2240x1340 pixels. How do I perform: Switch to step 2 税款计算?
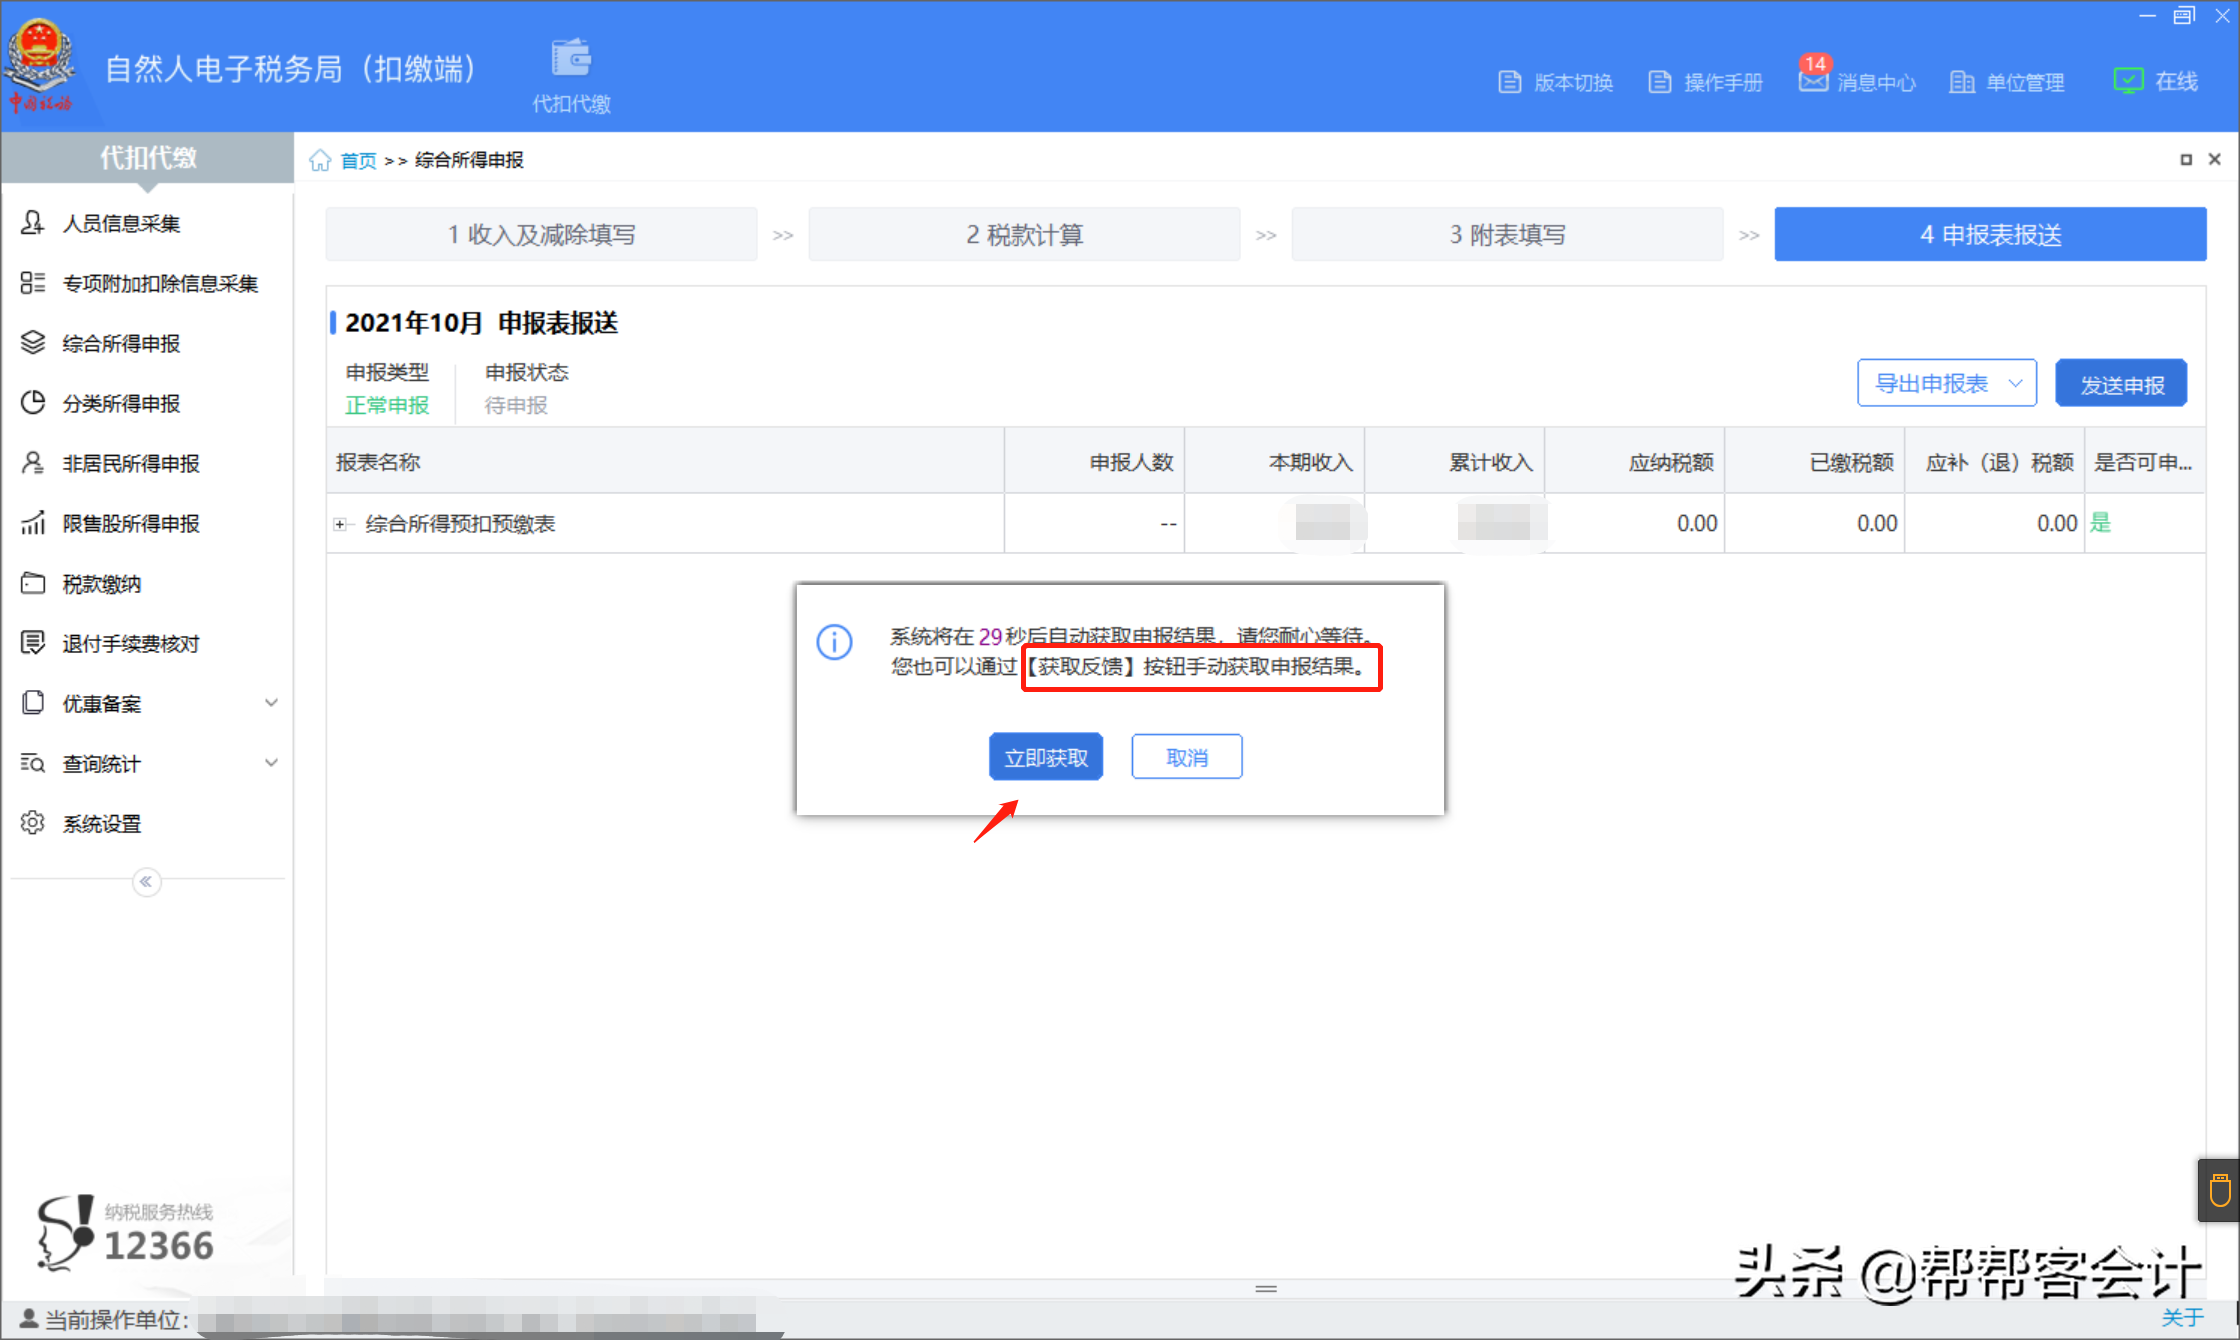pyautogui.click(x=1024, y=234)
